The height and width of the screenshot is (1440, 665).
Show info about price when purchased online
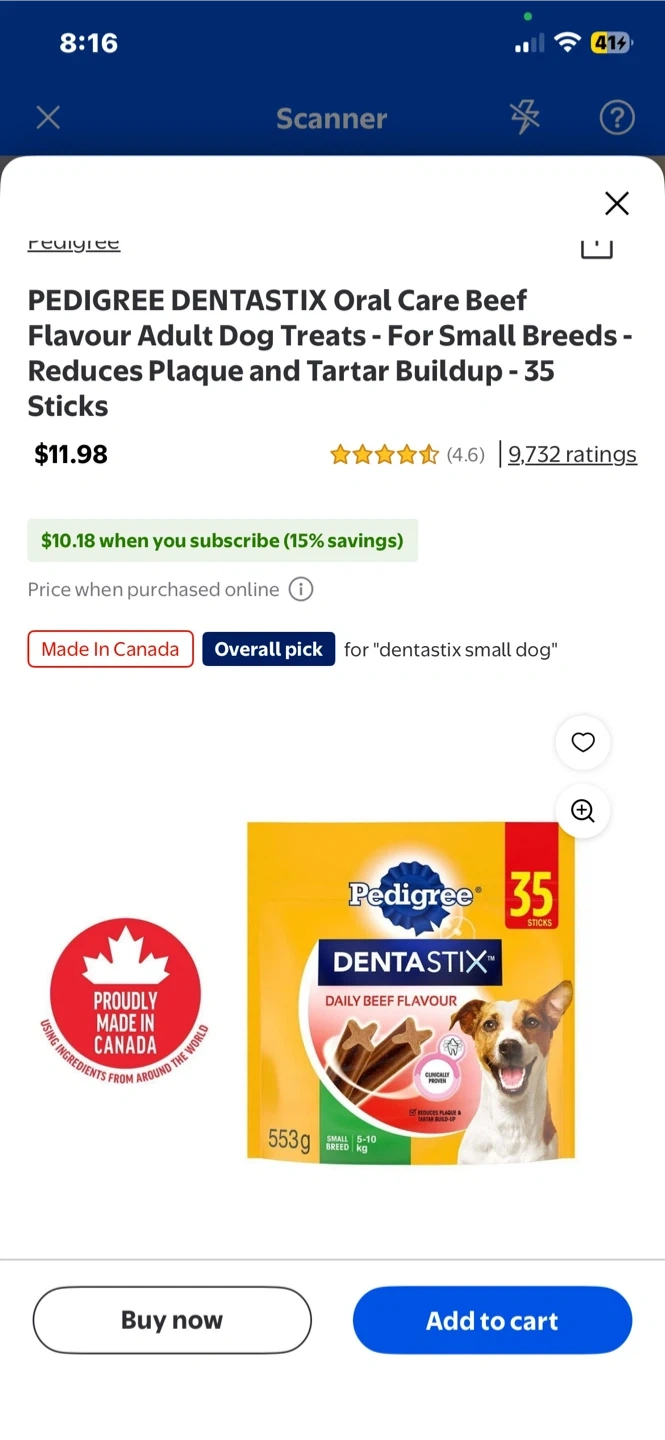(x=301, y=590)
